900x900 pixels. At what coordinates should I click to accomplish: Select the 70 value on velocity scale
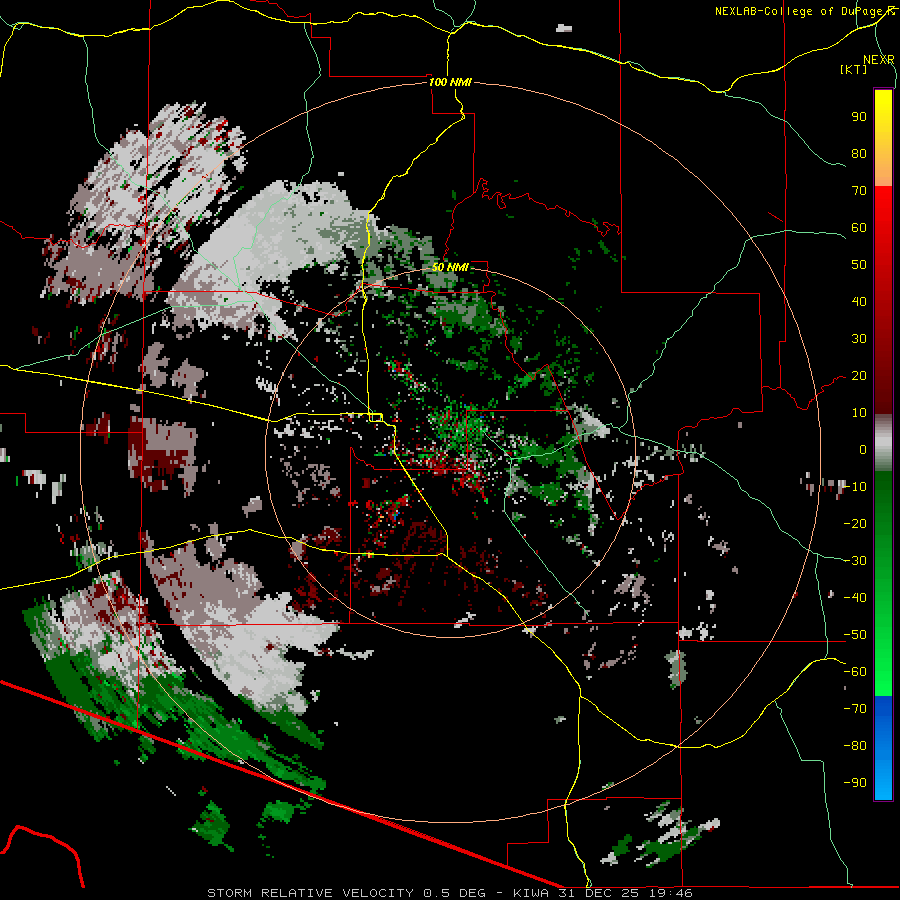[x=859, y=191]
